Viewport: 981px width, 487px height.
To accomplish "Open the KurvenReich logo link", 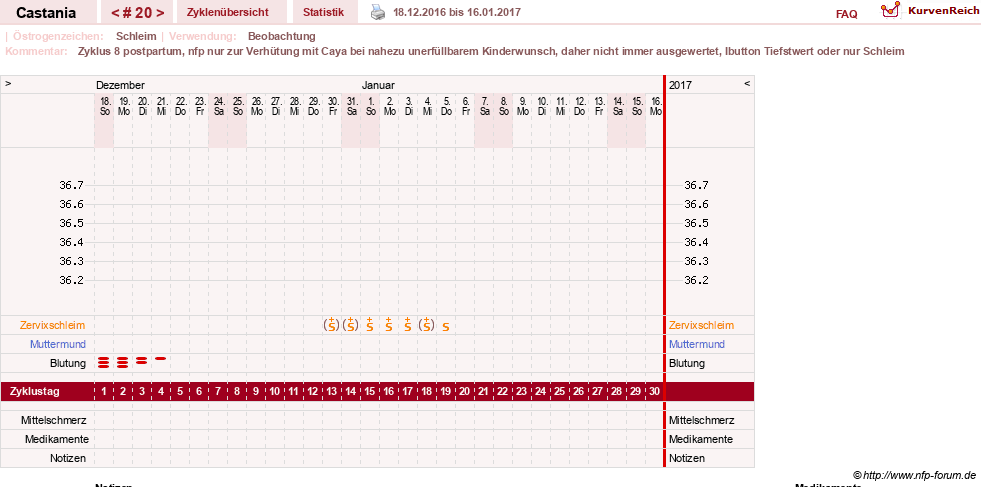I will tap(929, 11).
